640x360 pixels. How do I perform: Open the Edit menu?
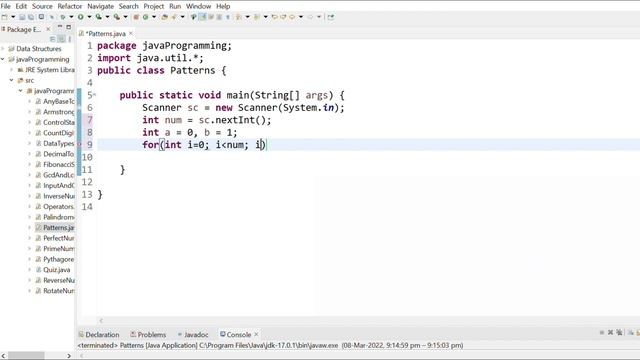pyautogui.click(x=21, y=6)
